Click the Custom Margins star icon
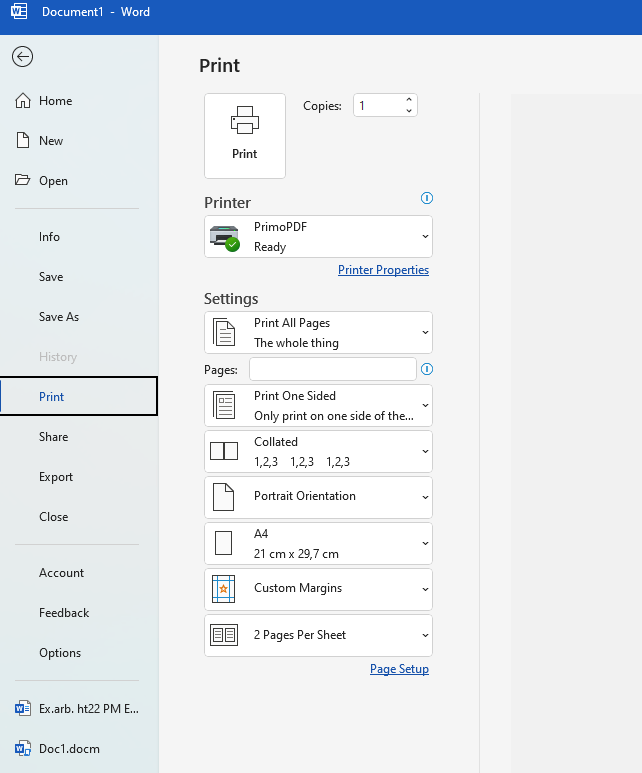The image size is (642, 773). click(x=223, y=589)
